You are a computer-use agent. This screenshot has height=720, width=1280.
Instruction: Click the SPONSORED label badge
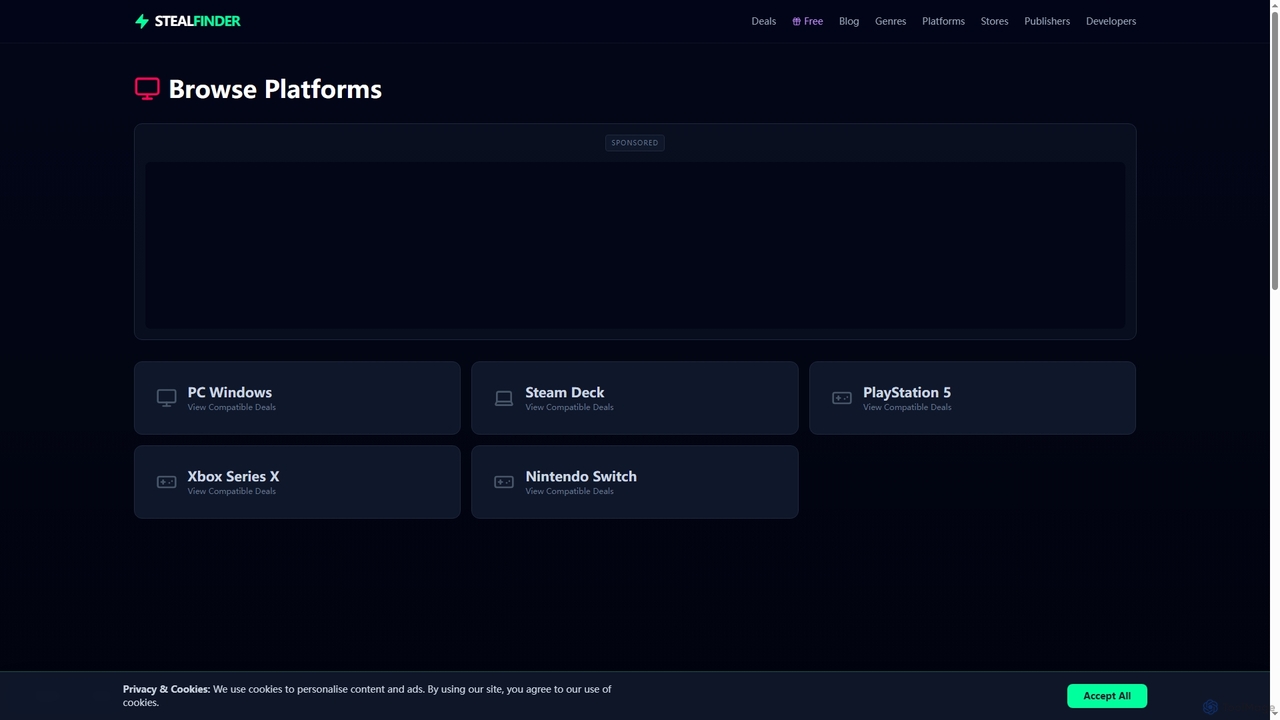coord(635,142)
